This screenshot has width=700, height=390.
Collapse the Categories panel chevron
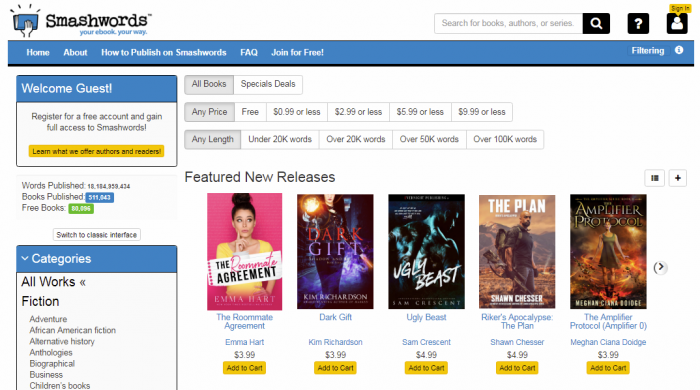[x=25, y=258]
